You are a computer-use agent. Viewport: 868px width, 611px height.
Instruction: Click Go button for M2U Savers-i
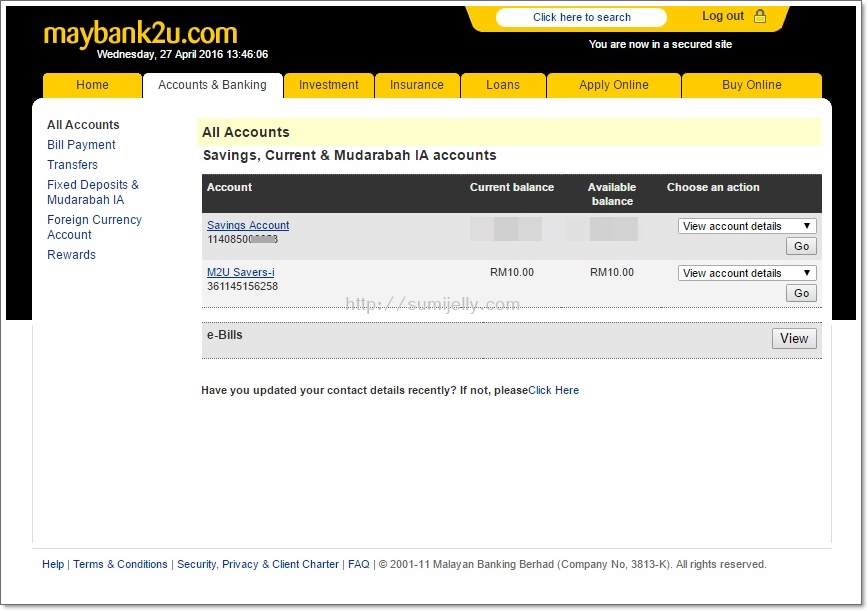coord(801,293)
